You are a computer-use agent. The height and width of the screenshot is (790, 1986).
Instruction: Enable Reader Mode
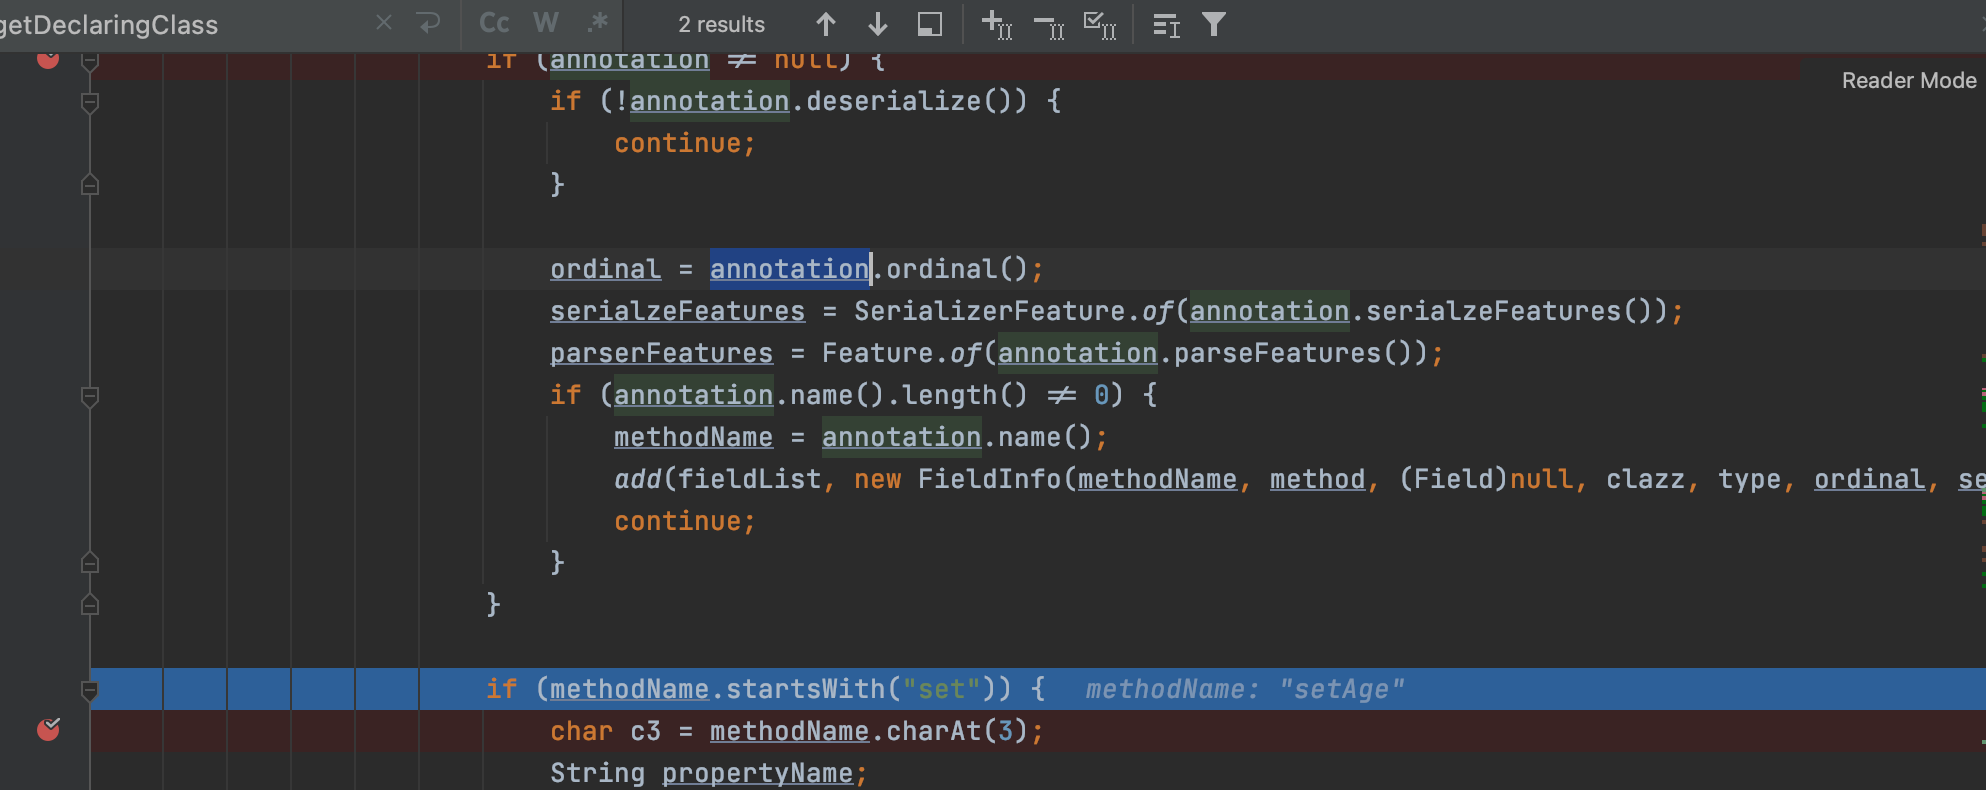[1909, 80]
